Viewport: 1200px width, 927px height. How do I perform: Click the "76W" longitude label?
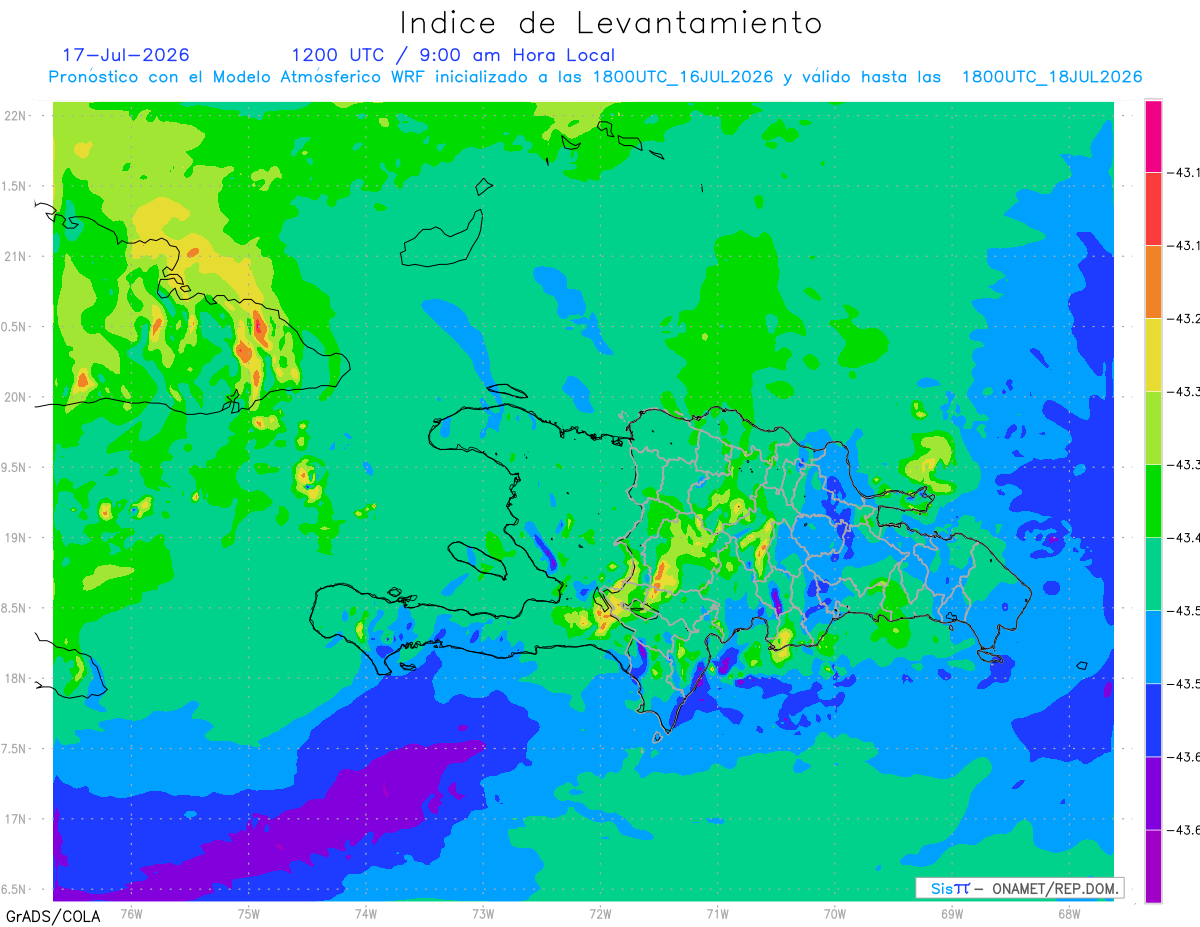(x=131, y=913)
